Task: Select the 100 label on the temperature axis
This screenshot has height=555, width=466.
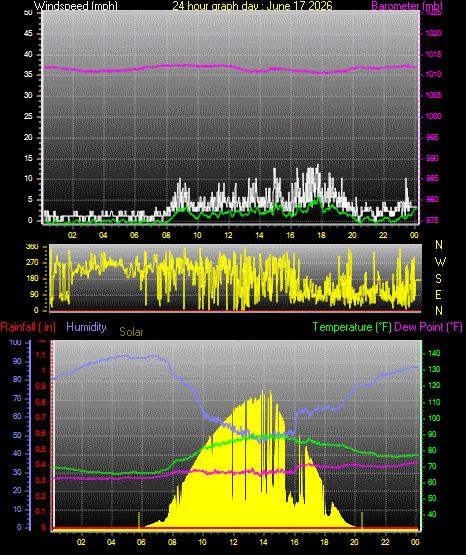Action: 435,418
